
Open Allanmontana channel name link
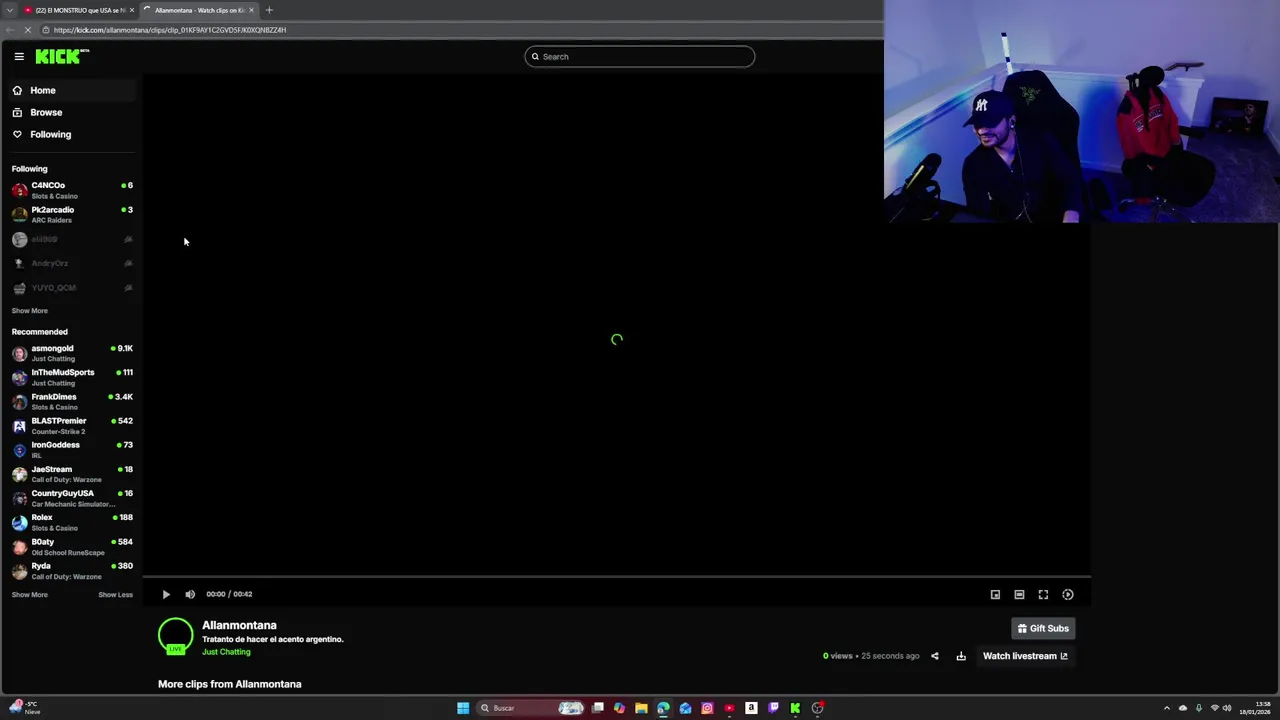click(x=239, y=625)
